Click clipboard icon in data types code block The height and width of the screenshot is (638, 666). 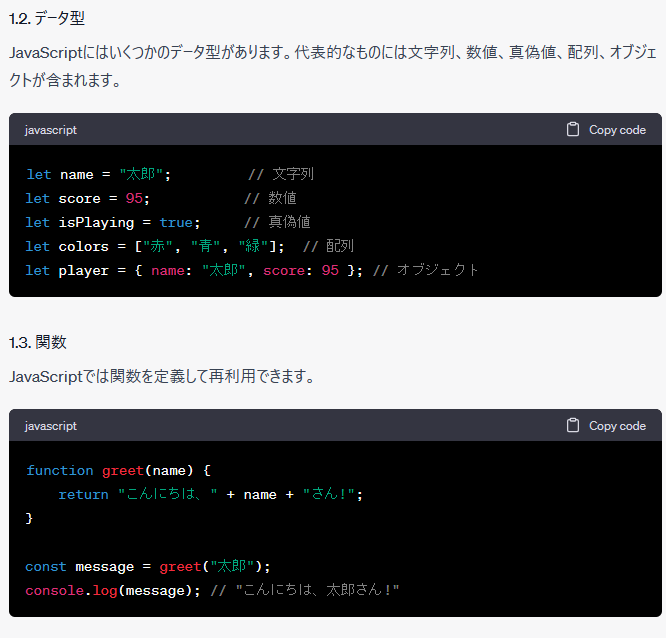click(x=573, y=130)
